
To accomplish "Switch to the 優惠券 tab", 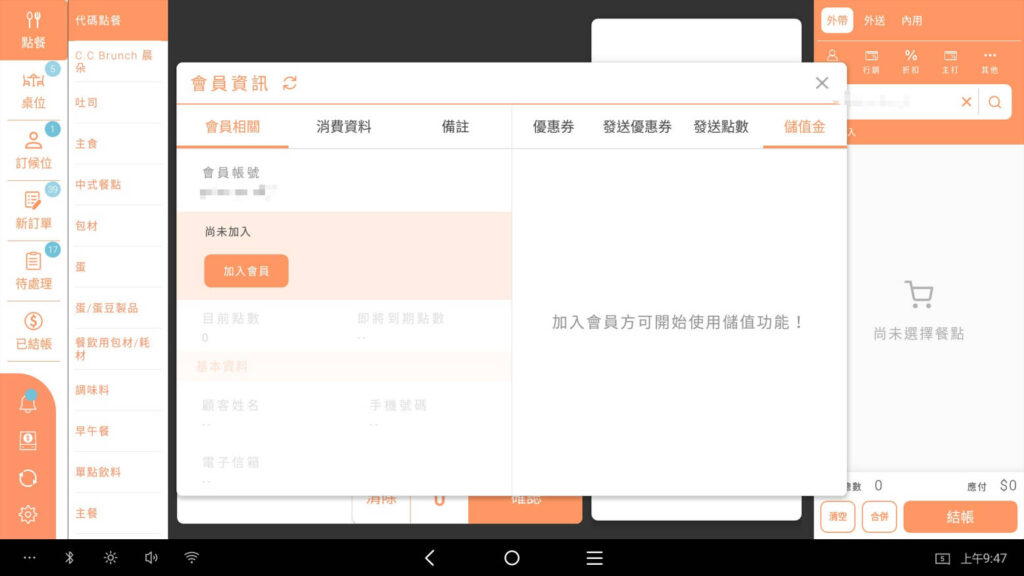I will pos(553,127).
